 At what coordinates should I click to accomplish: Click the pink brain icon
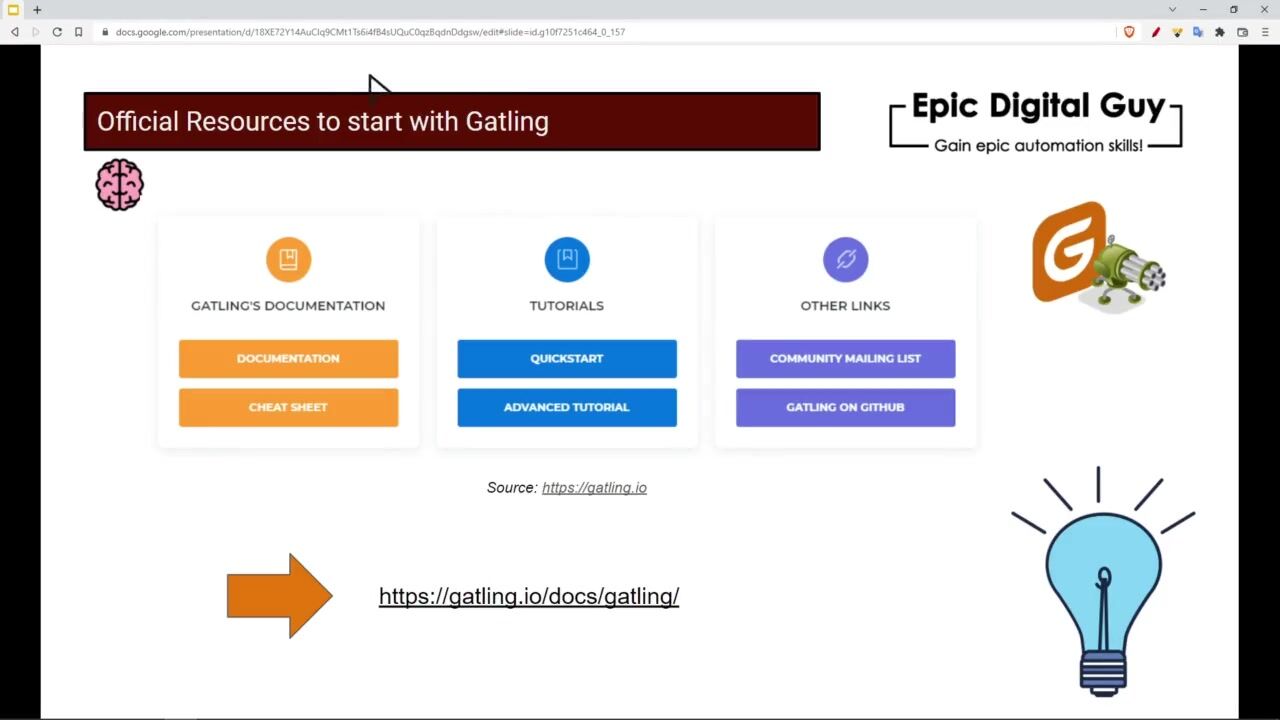click(x=120, y=185)
